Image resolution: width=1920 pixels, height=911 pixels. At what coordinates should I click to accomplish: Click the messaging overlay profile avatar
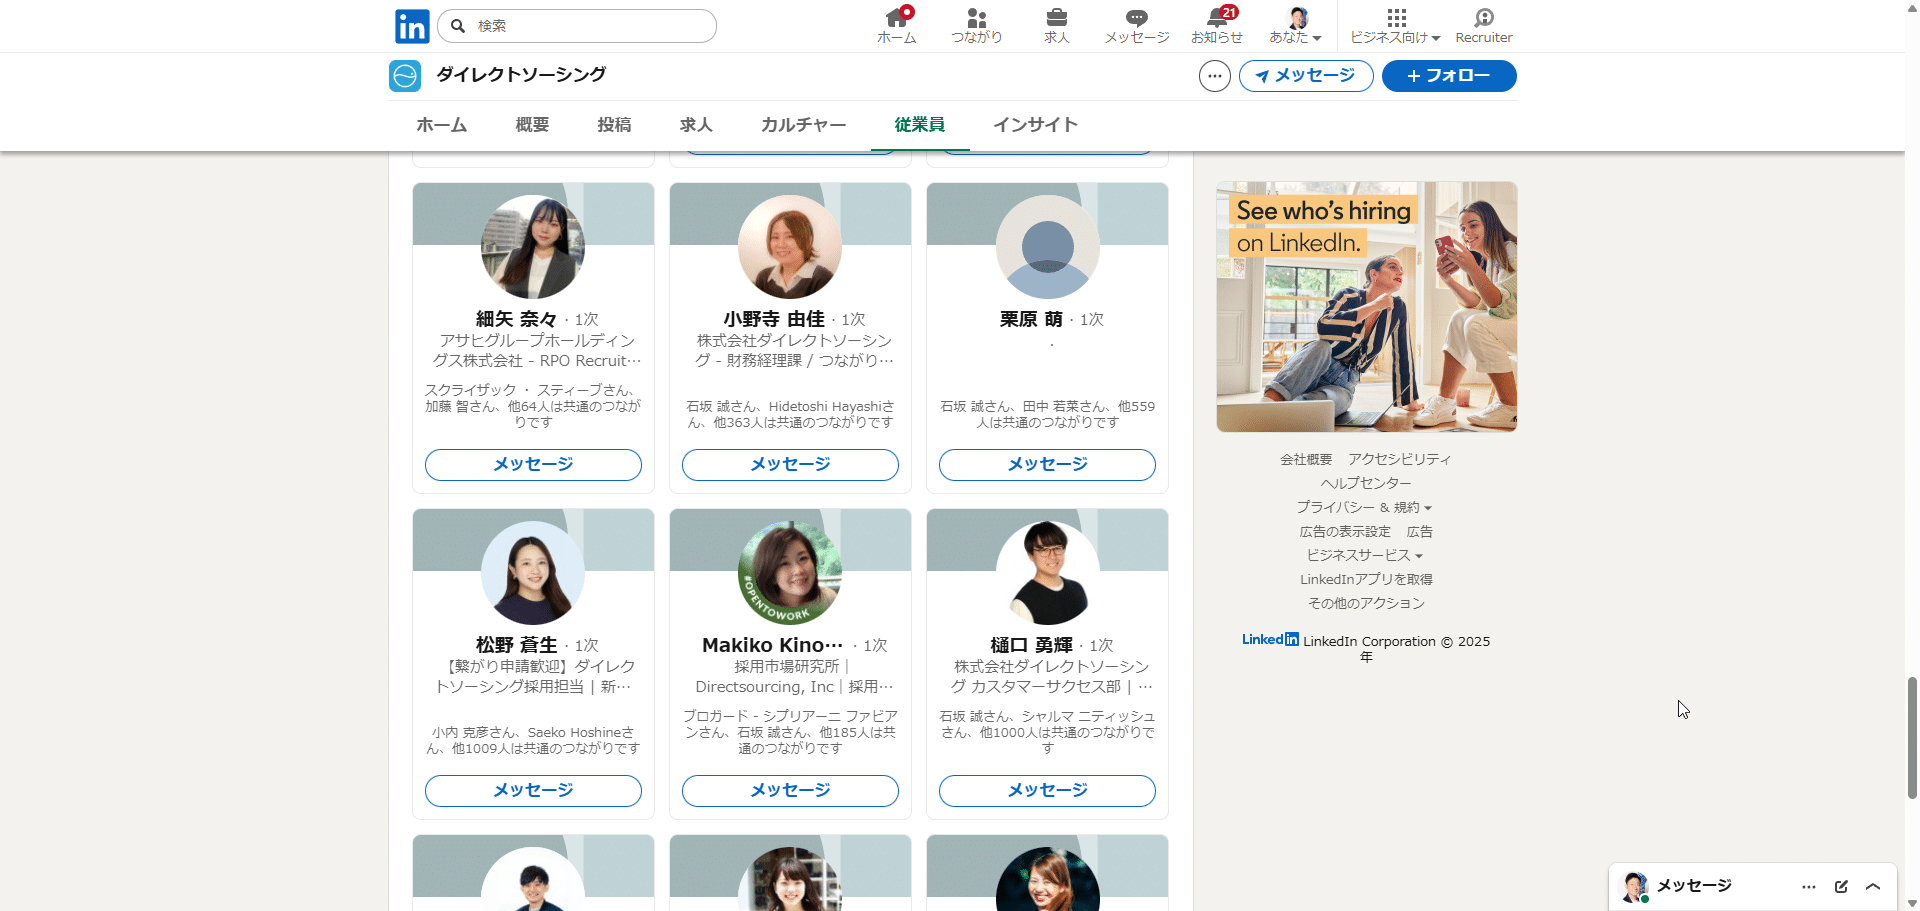(1634, 886)
